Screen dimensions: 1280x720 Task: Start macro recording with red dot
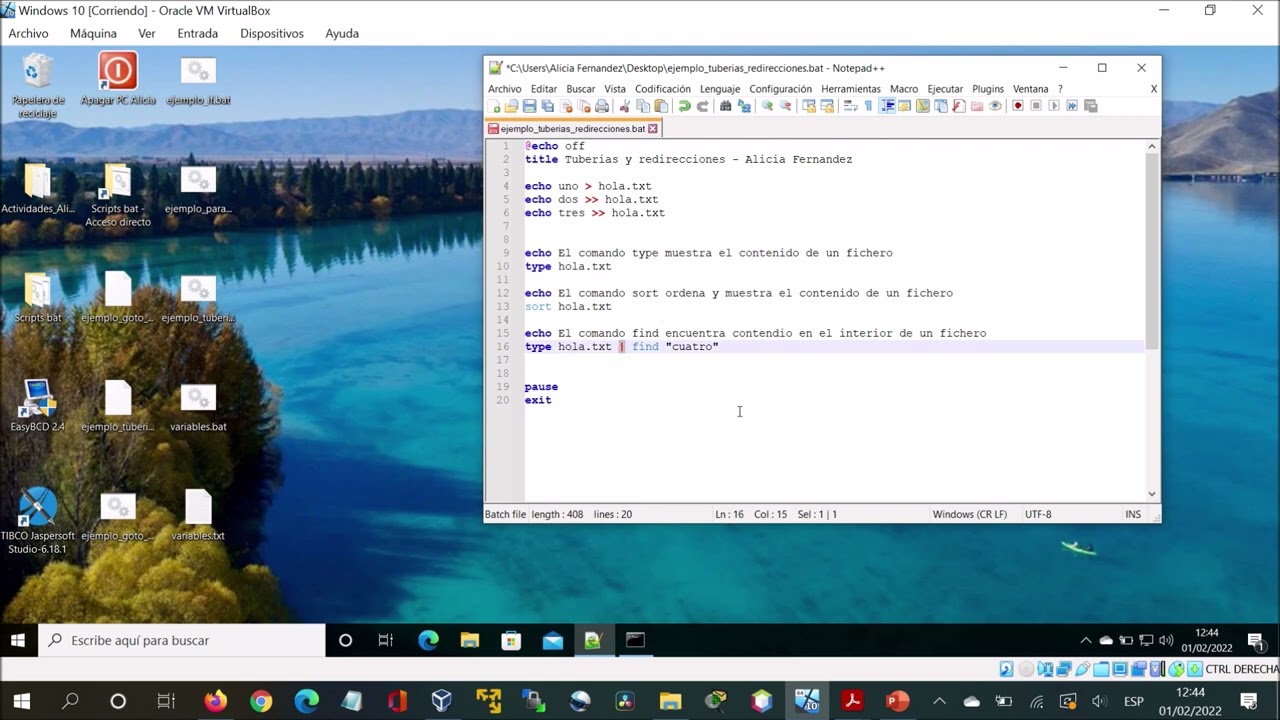1018,106
